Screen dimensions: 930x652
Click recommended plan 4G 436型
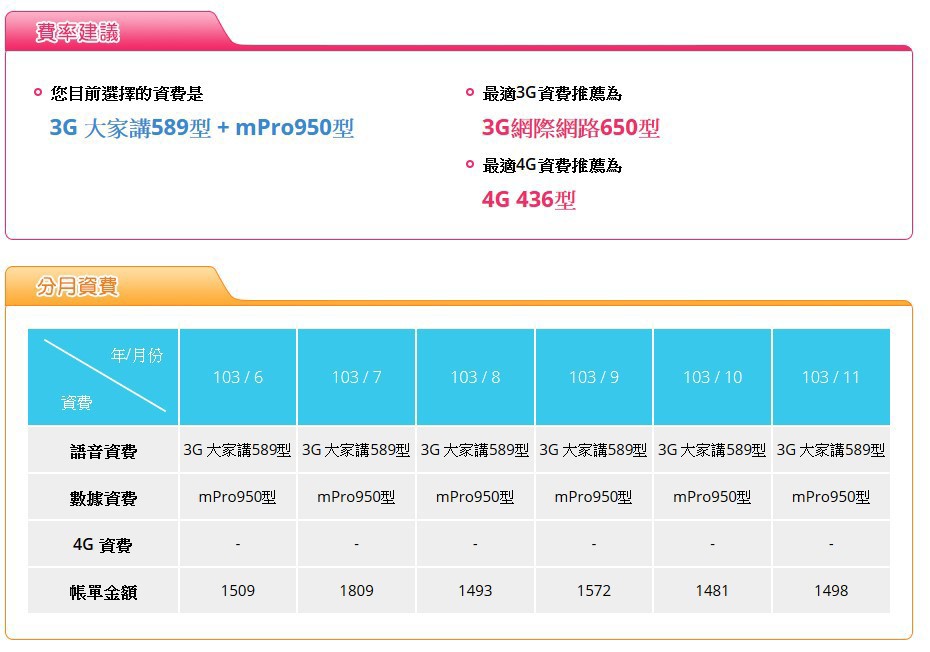pyautogui.click(x=528, y=199)
